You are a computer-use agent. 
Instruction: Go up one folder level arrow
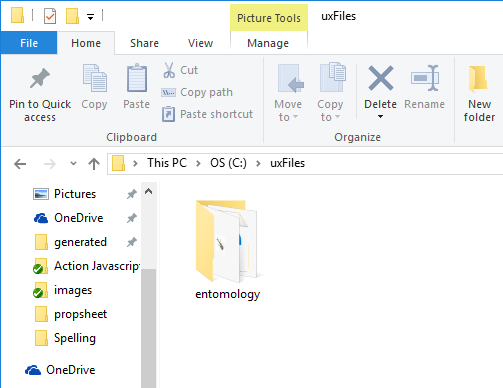coord(94,164)
